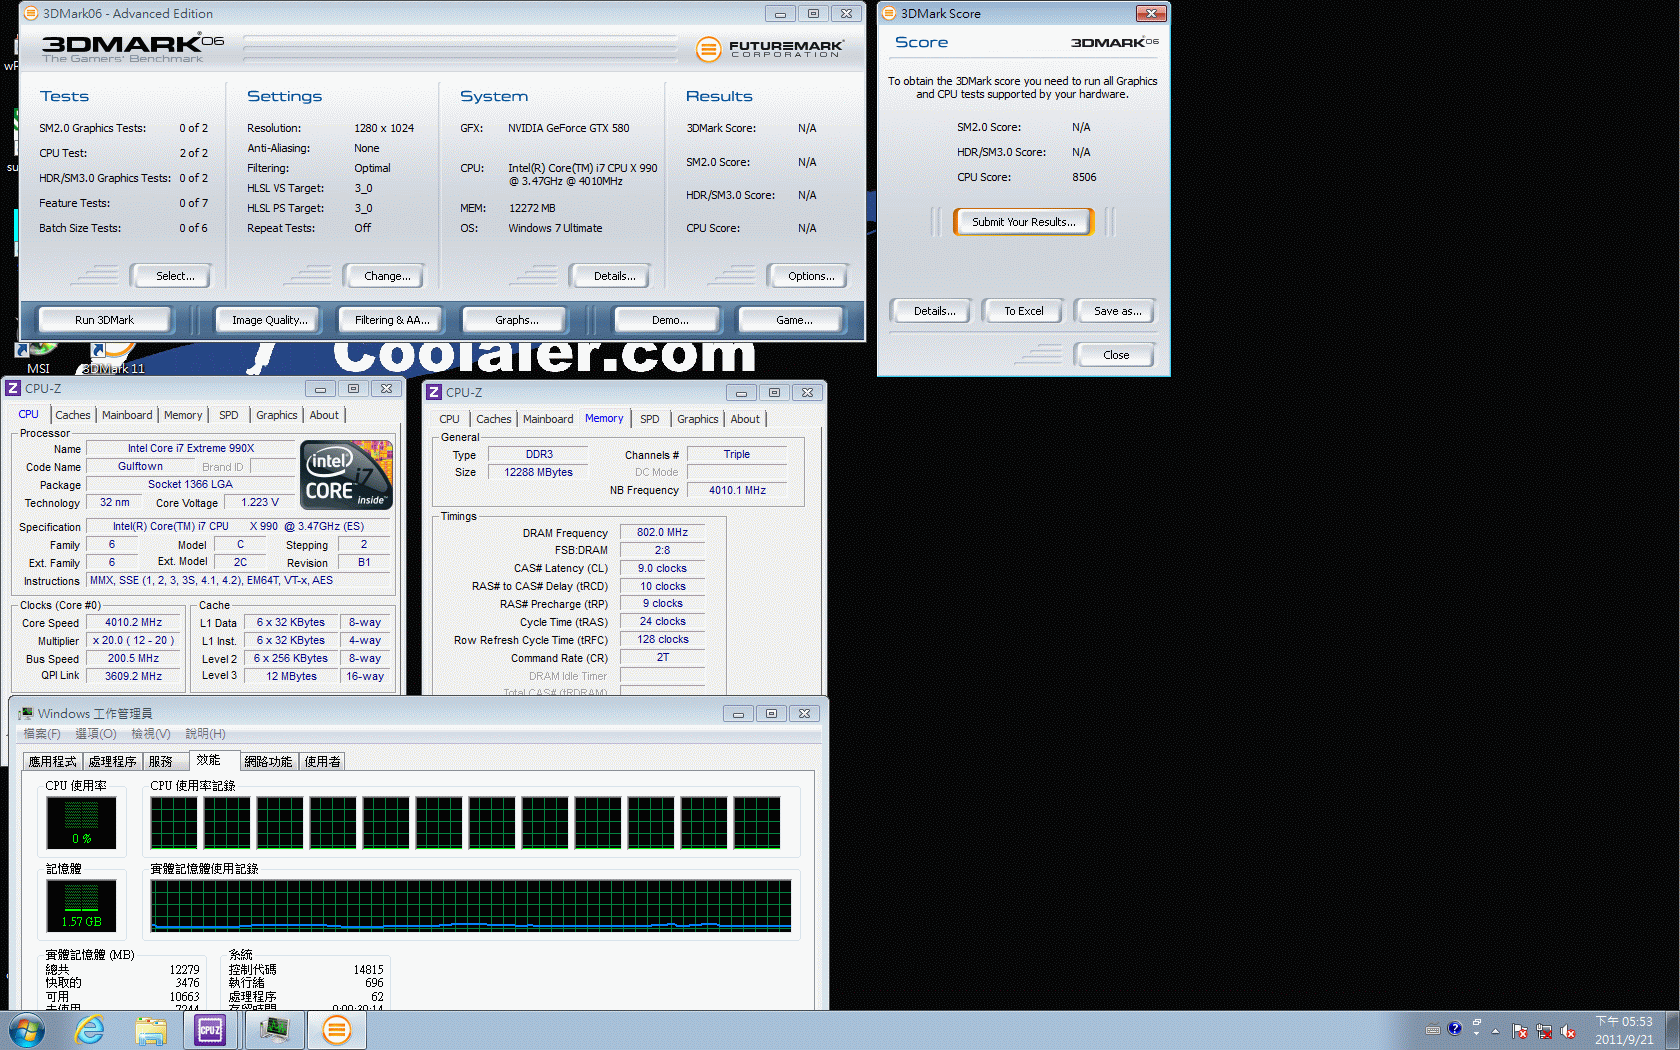Open 應用程式 tab in Task Manager
This screenshot has height=1050, width=1680.
click(x=53, y=762)
